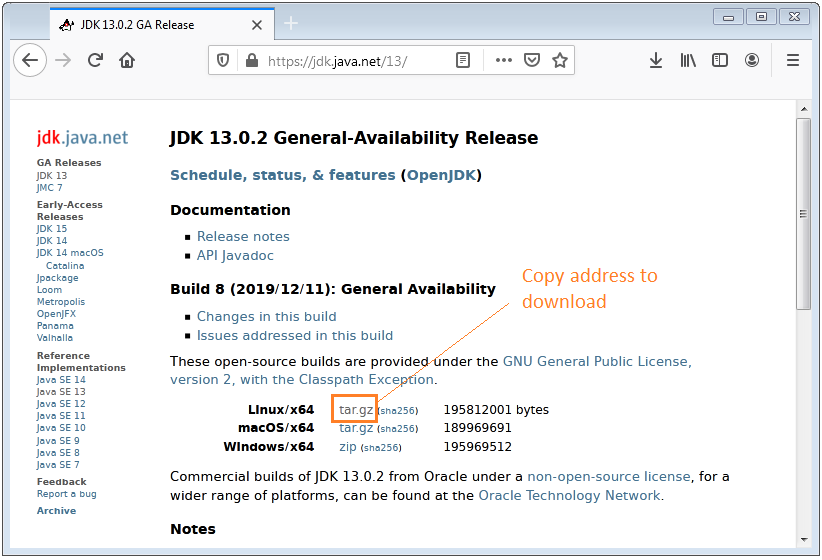Open Linux/x64 sha256 checksum link

coord(398,411)
